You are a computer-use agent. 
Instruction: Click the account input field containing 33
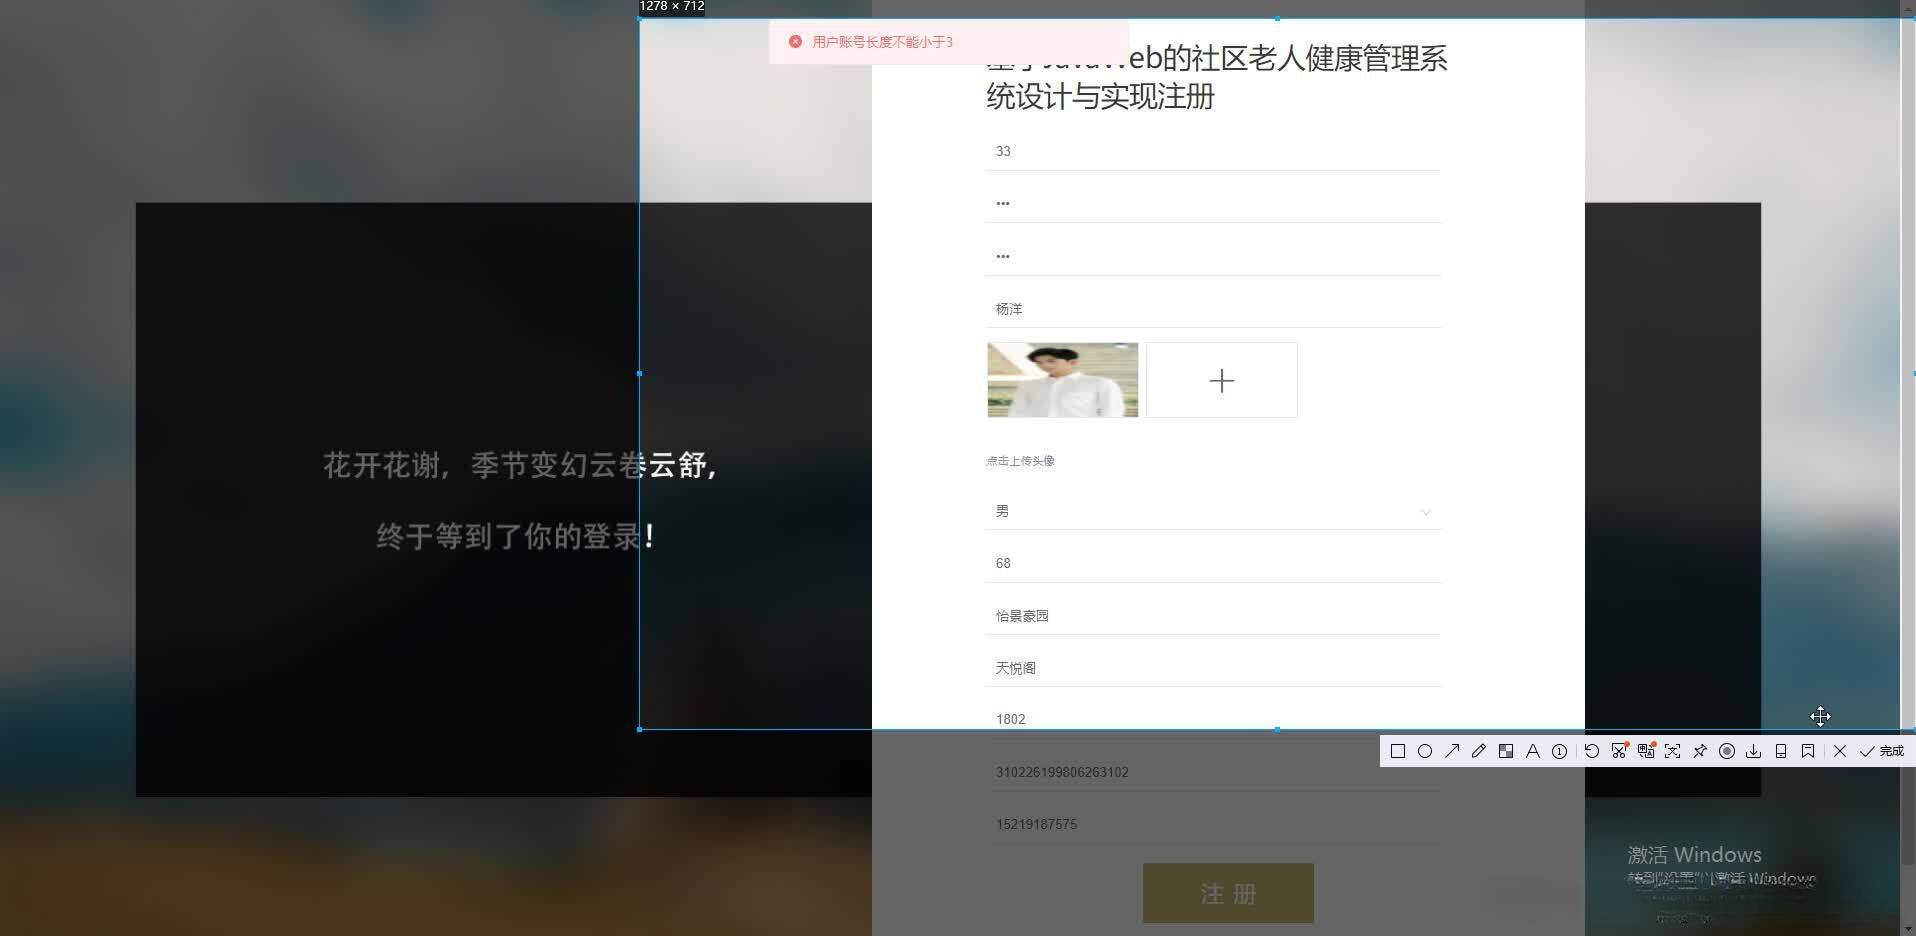point(1212,151)
